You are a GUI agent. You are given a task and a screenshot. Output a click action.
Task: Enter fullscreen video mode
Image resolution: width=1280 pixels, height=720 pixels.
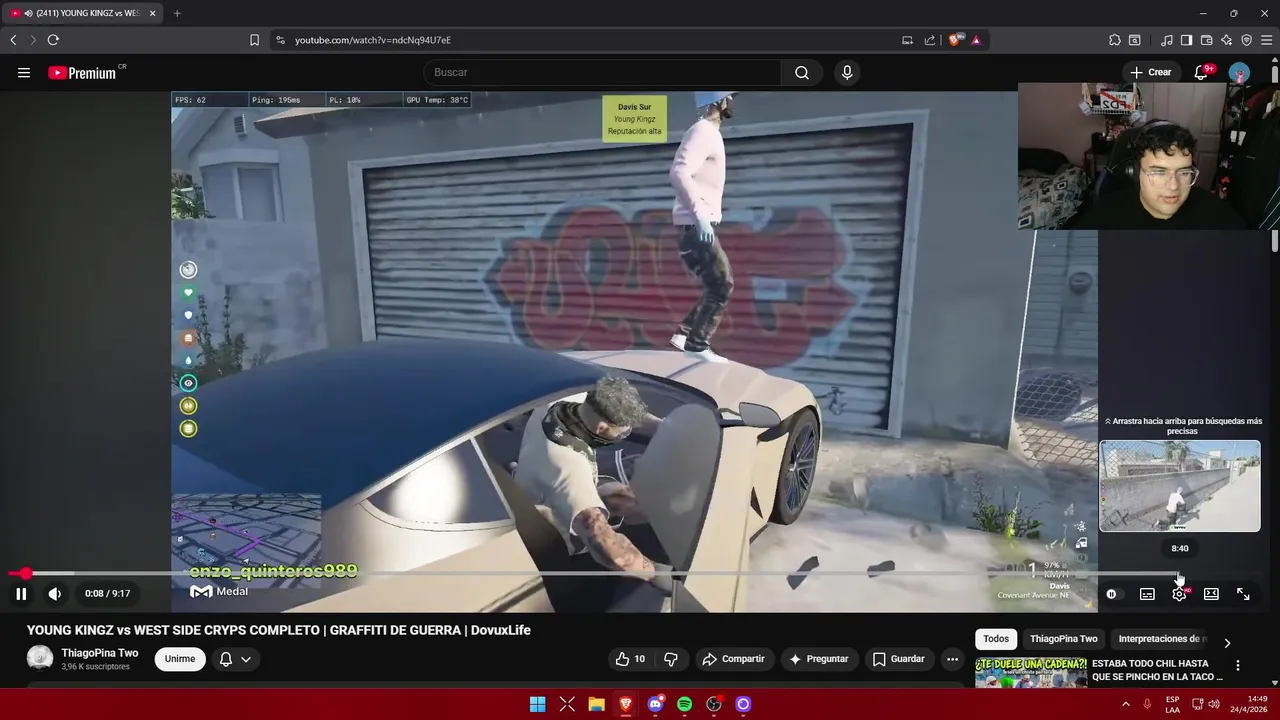[x=1243, y=594]
